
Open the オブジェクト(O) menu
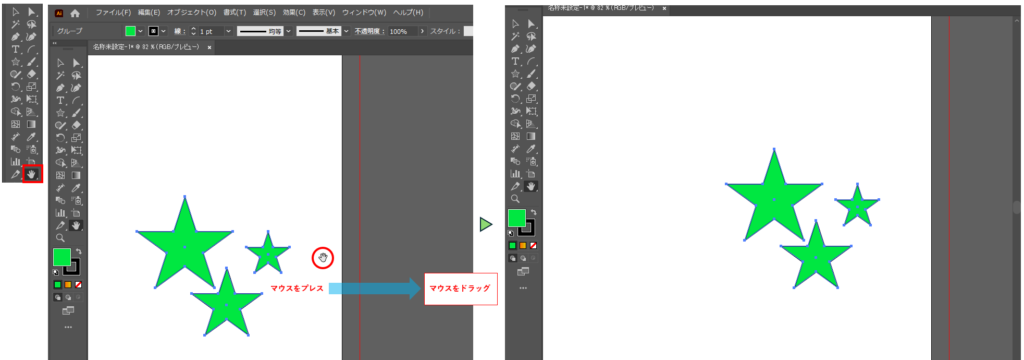click(x=191, y=12)
